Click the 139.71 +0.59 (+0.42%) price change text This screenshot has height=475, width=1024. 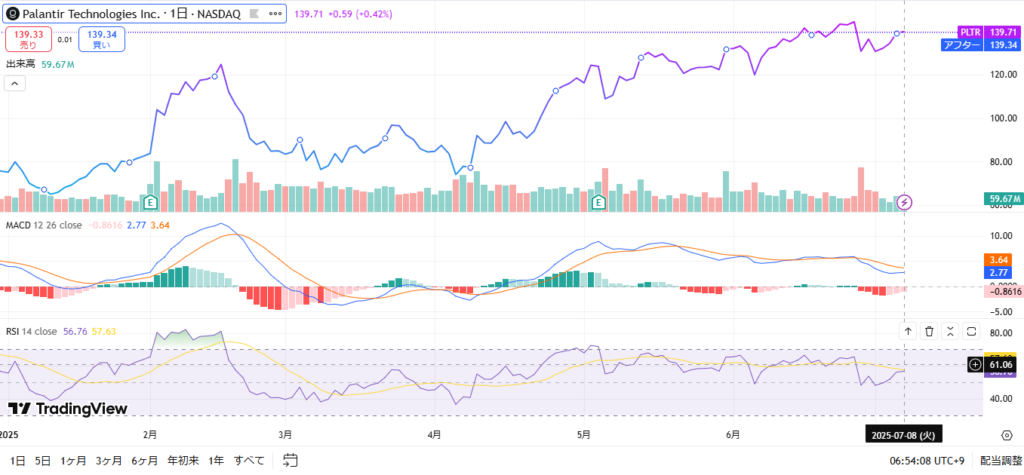346,13
